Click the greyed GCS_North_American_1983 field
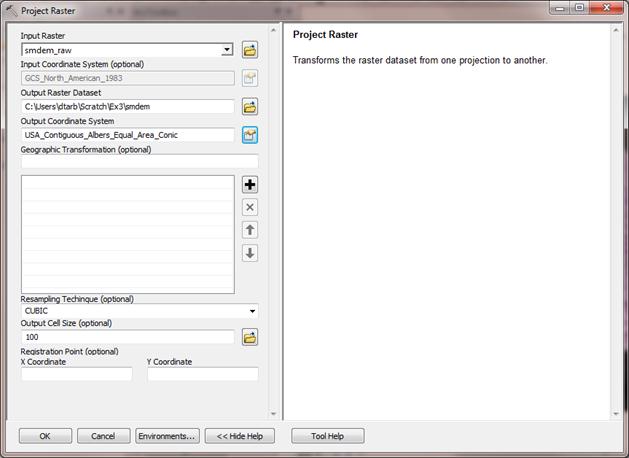This screenshot has height=458, width=629. [x=128, y=78]
